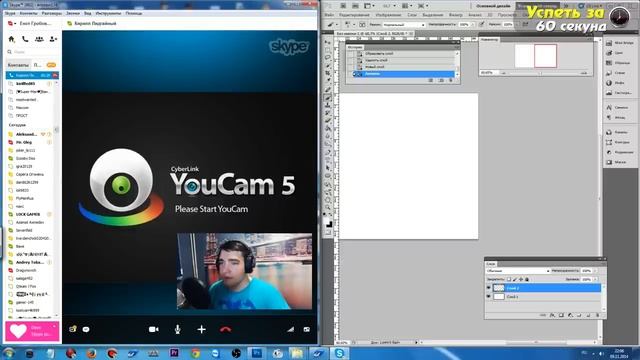Select the Move tool in Photoshop
Image resolution: width=640 pixels, height=360 pixels.
pyautogui.click(x=328, y=42)
